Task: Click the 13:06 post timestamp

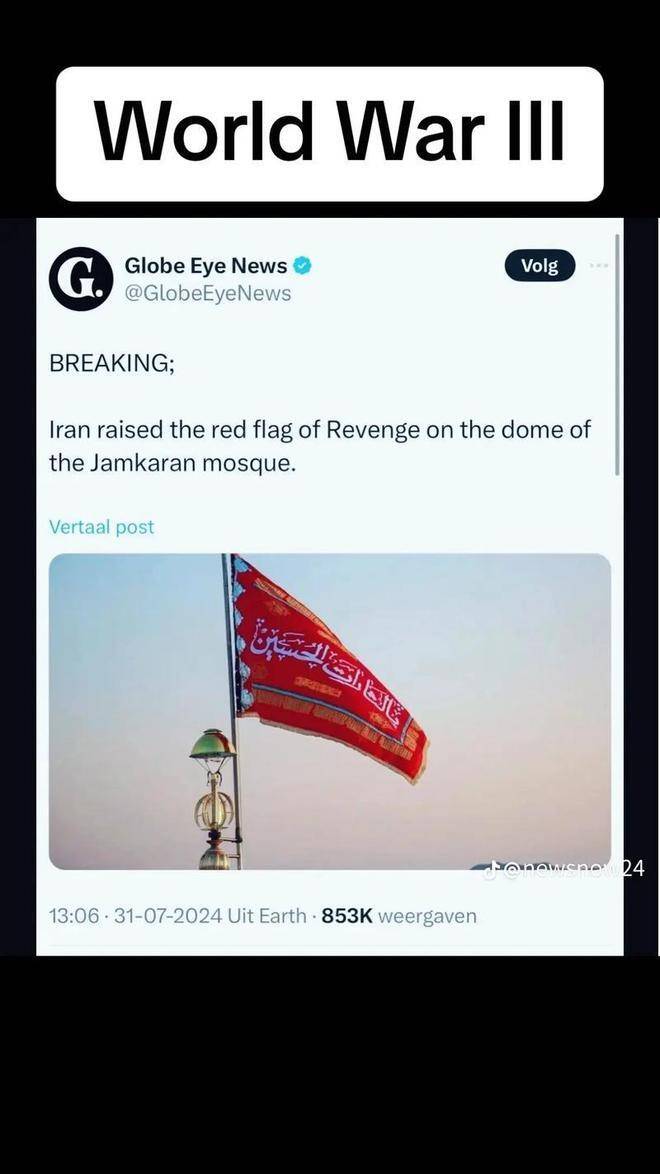Action: (x=73, y=916)
